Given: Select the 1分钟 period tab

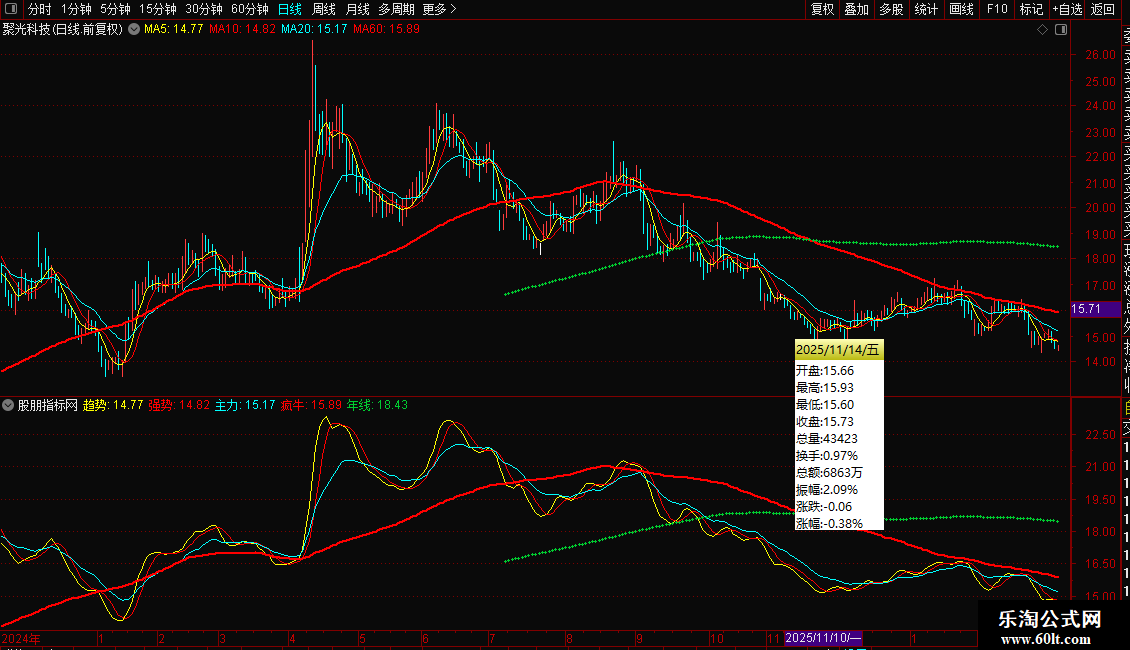Looking at the screenshot, I should point(76,9).
